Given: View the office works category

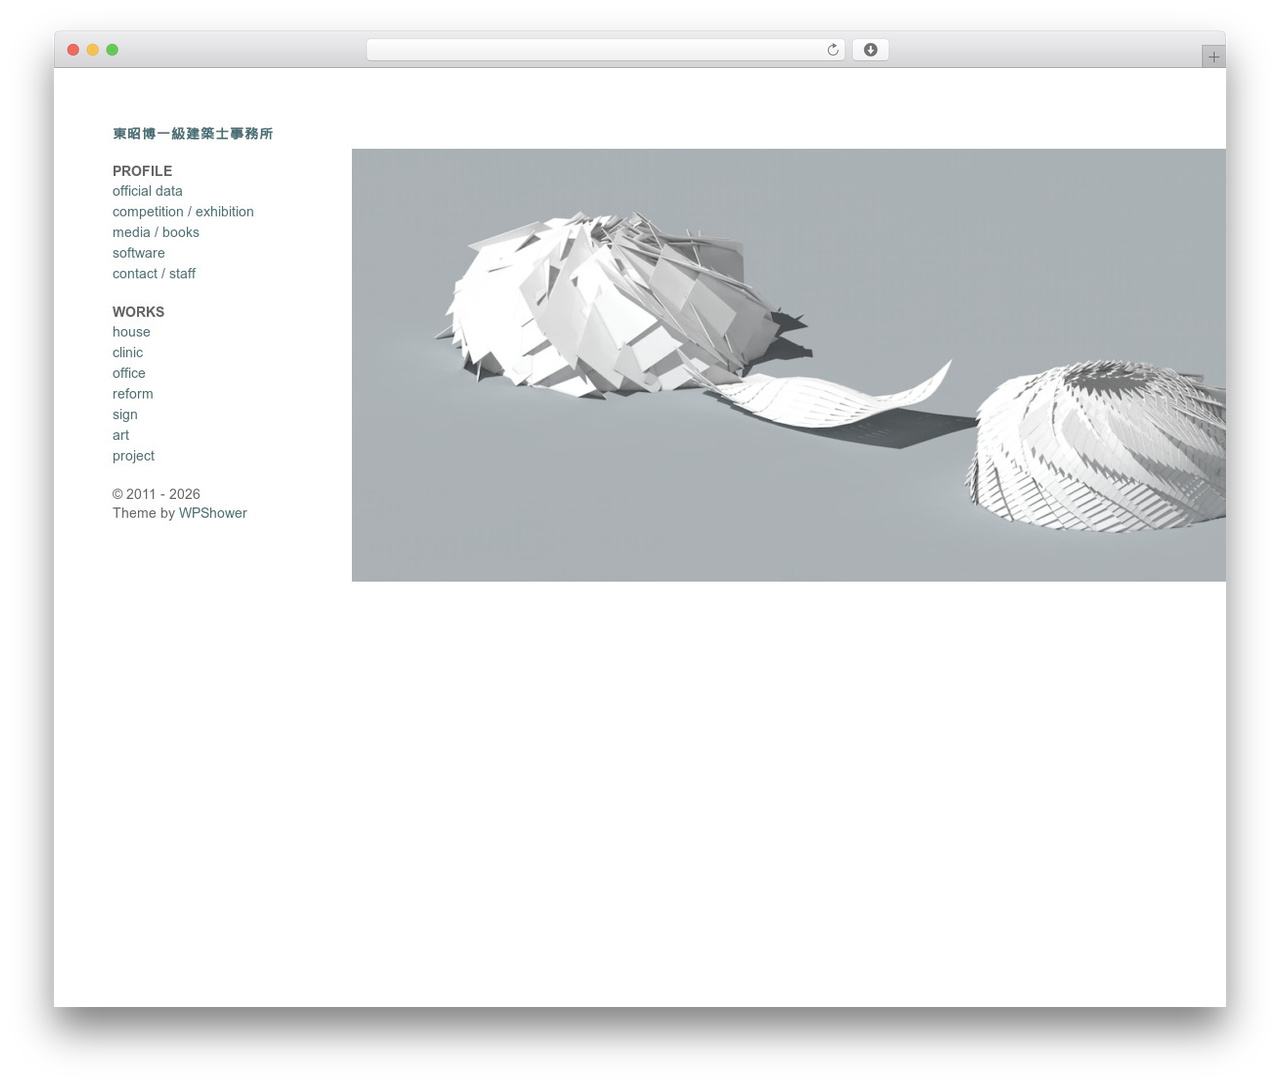Looking at the screenshot, I should point(129,373).
